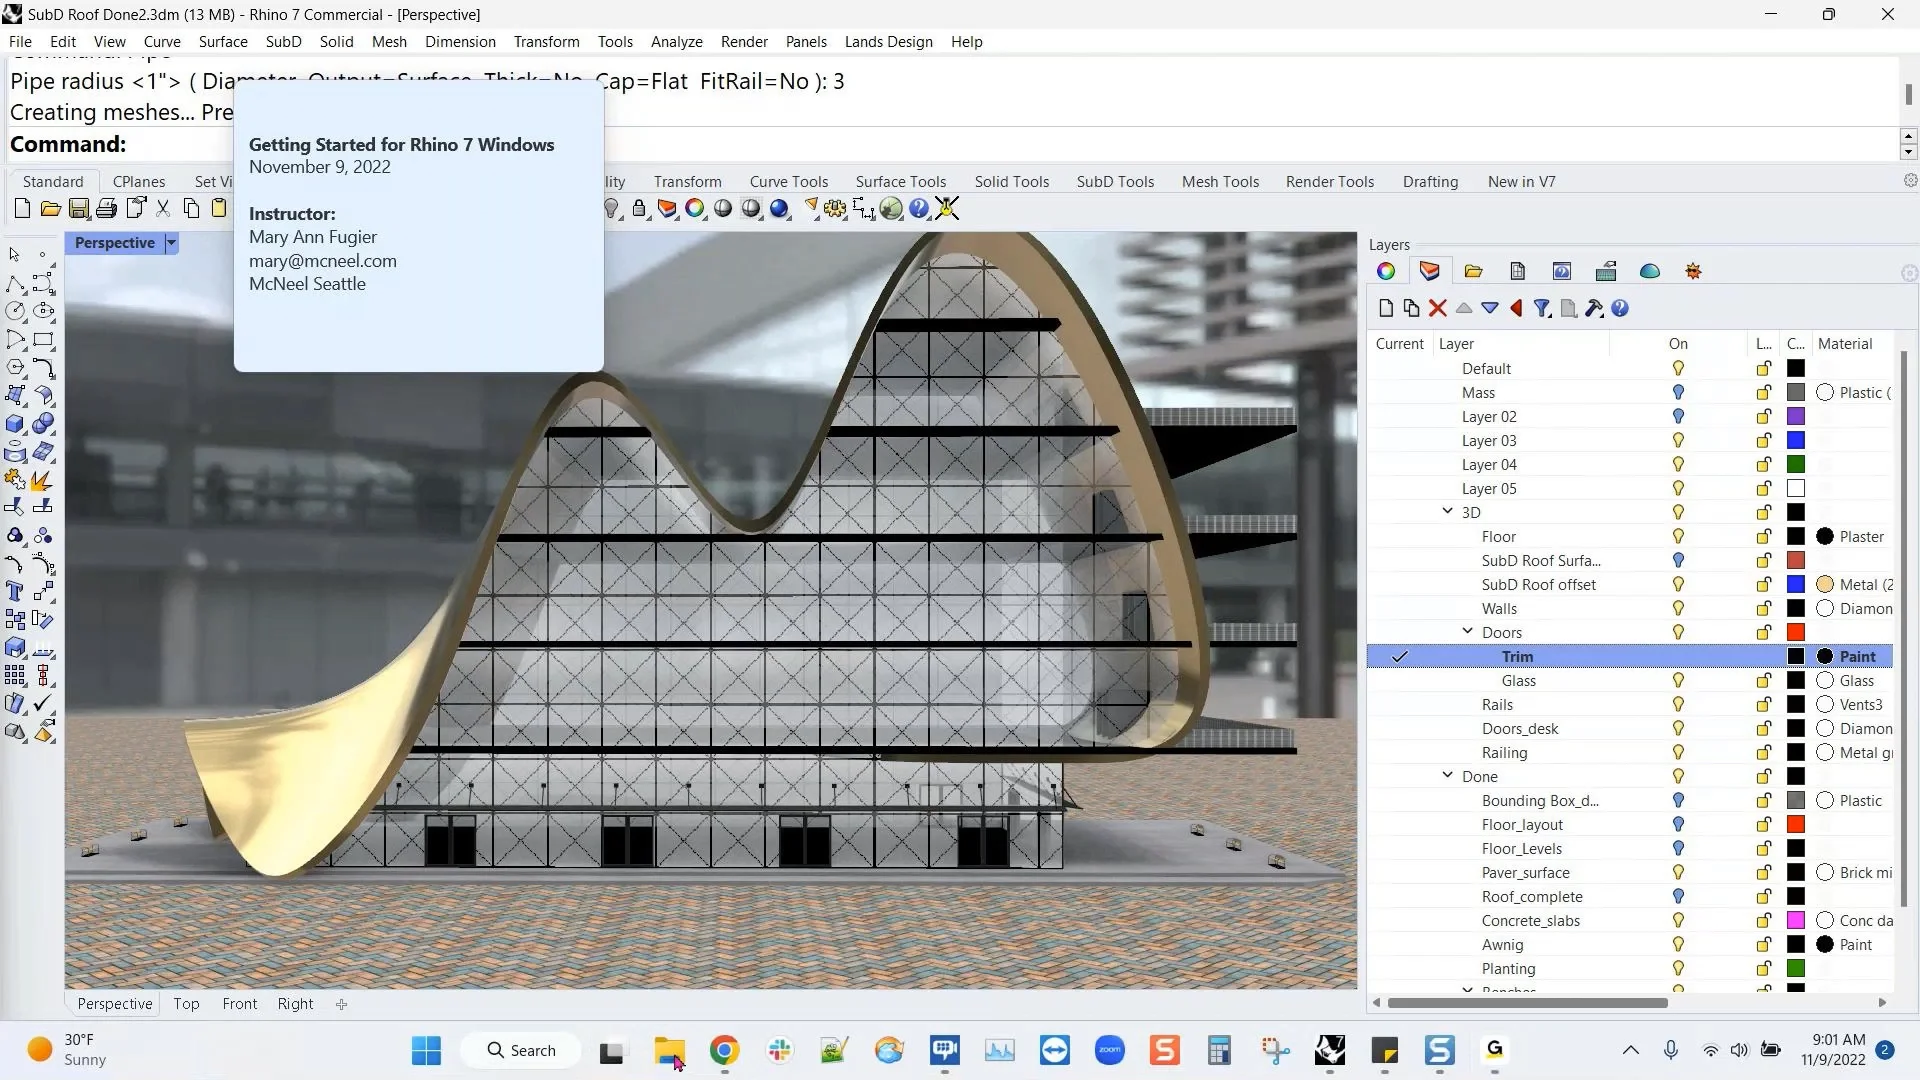
Task: Toggle visibility bulb for Walls layer
Action: coord(1678,609)
